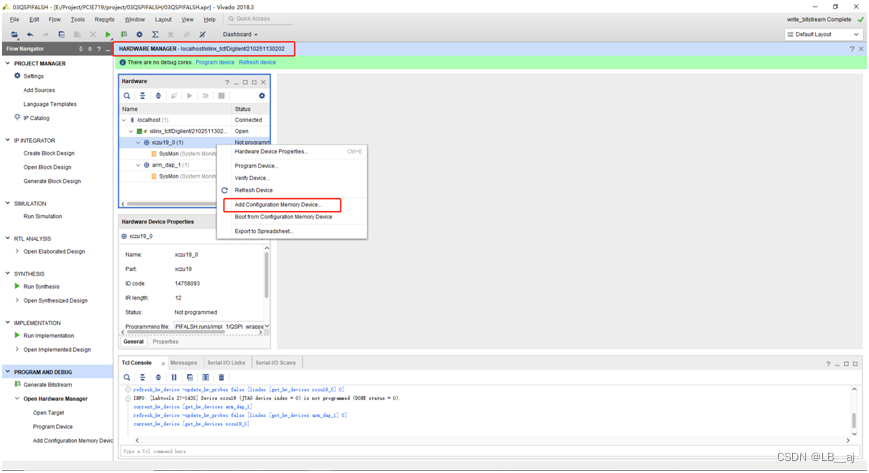
Task: Click Generate Bitstream in Flow Navigator
Action: click(48, 385)
